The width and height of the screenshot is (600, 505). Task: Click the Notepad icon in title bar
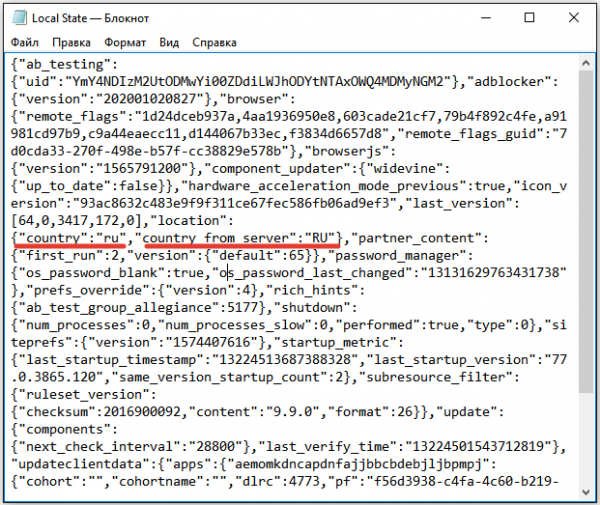(x=19, y=18)
